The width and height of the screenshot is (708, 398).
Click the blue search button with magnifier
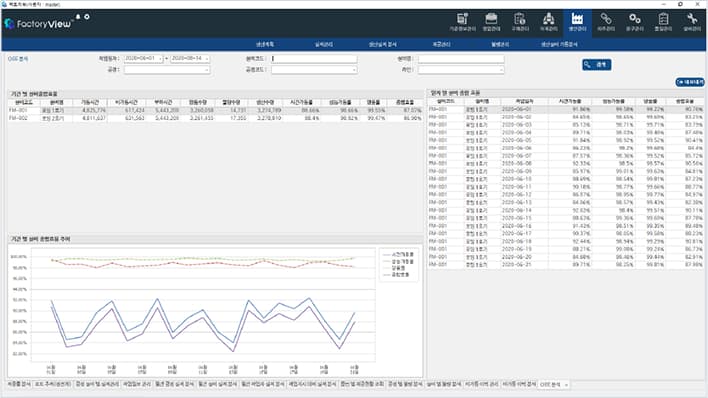click(x=596, y=65)
